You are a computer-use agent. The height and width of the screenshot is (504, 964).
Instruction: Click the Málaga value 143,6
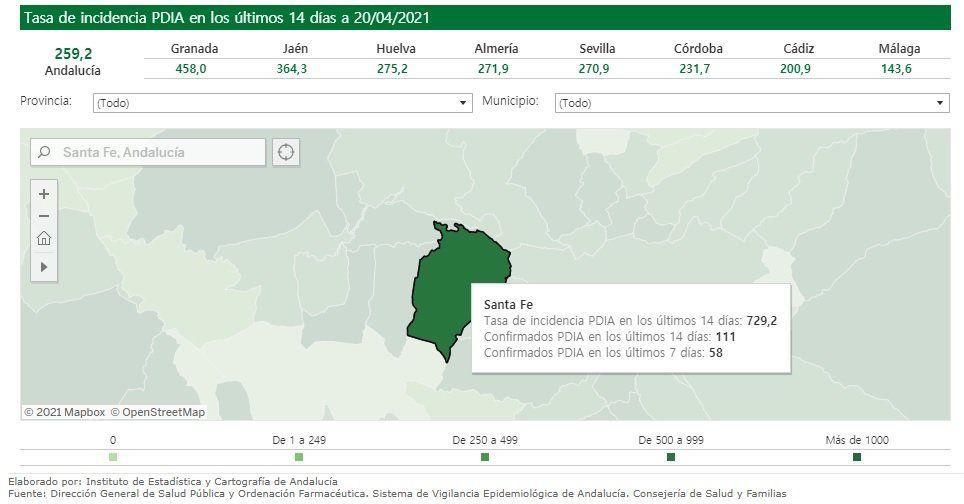pyautogui.click(x=896, y=69)
